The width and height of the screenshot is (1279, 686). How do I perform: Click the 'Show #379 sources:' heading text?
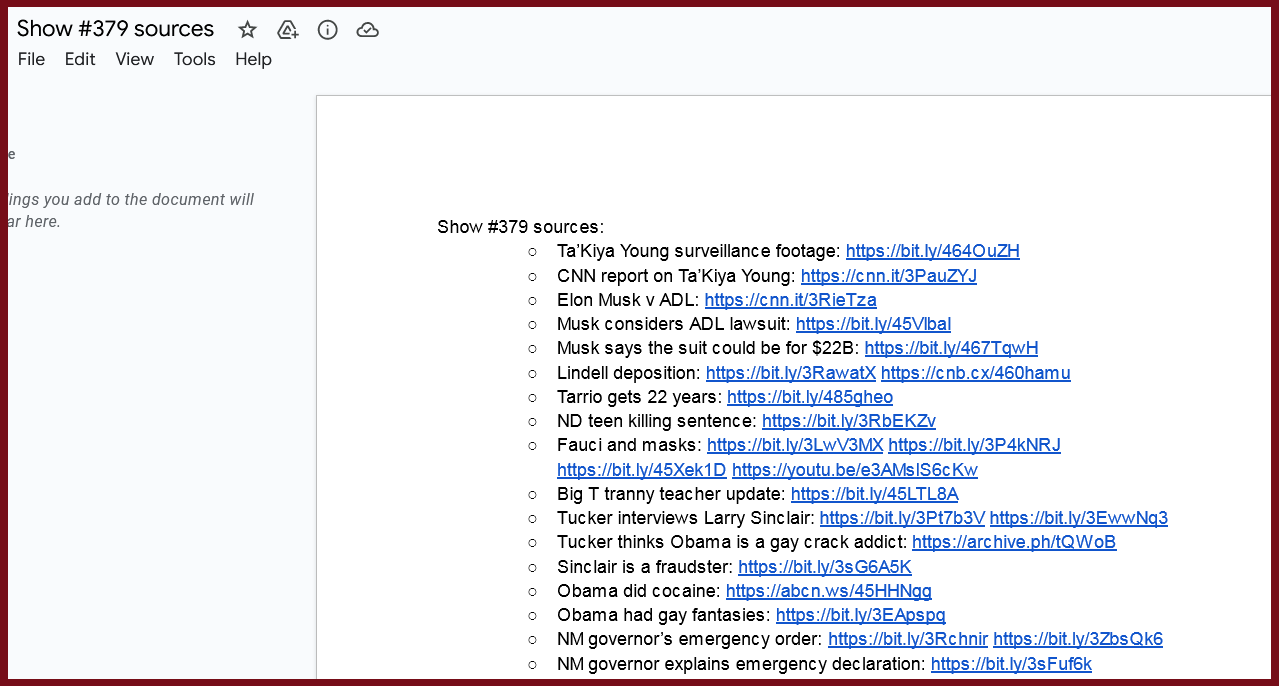(520, 227)
